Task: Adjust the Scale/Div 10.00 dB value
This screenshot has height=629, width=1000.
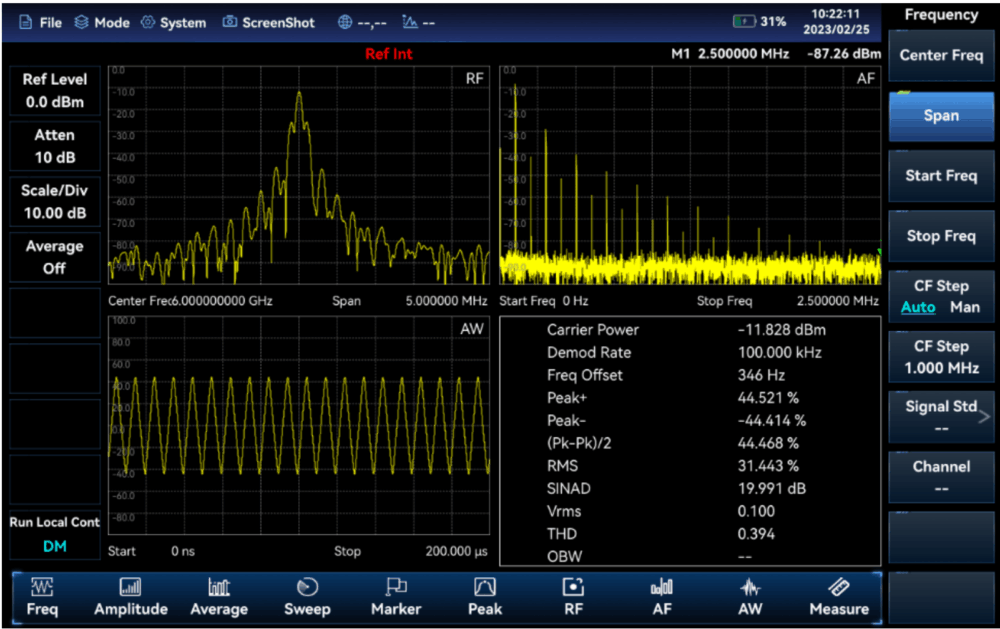Action: click(x=54, y=201)
